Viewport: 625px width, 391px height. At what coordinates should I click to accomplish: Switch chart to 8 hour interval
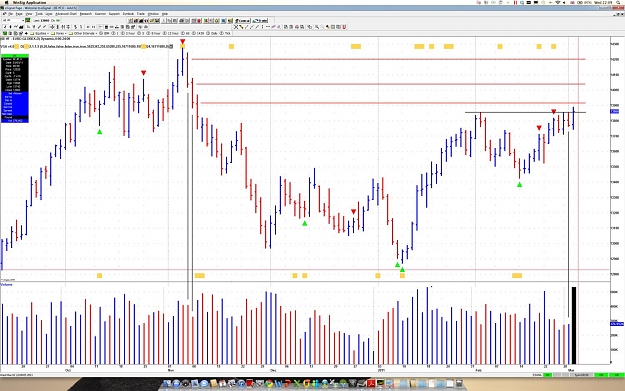(x=152, y=33)
